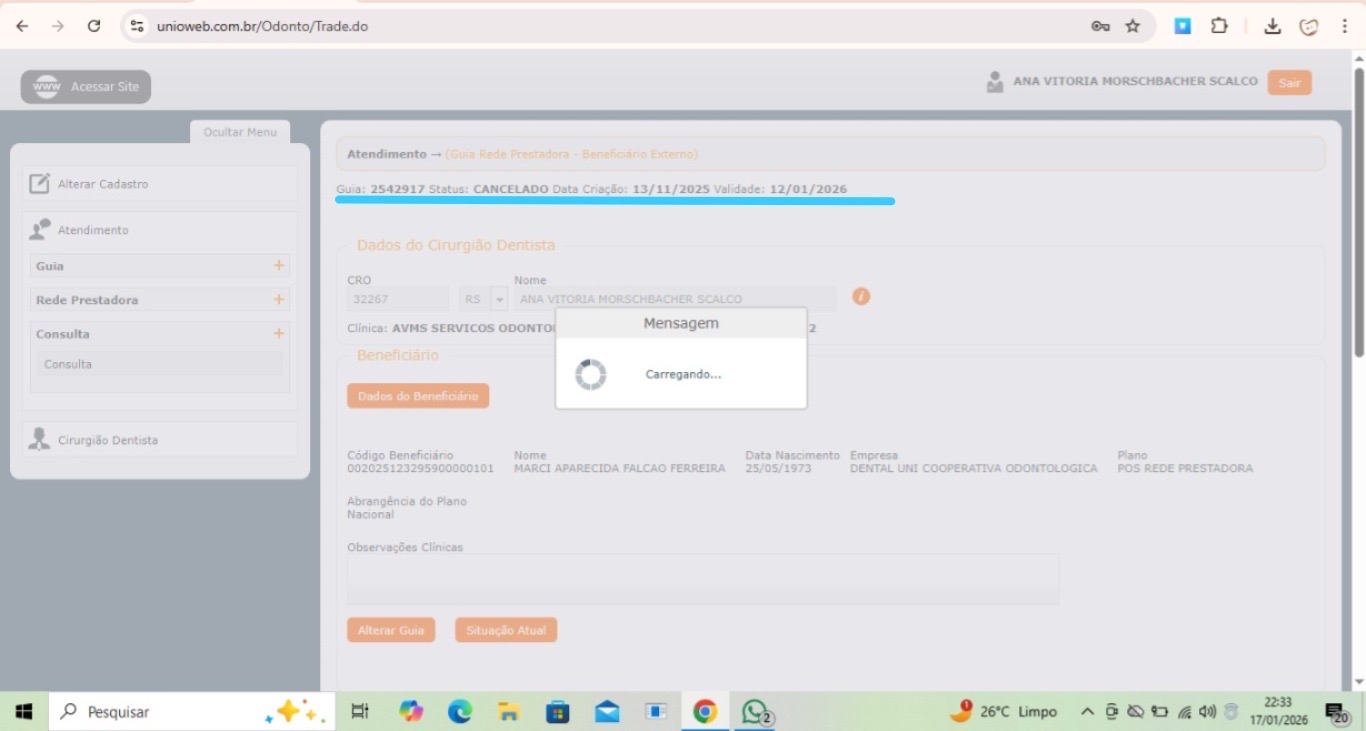The height and width of the screenshot is (731, 1366).
Task: Open the Chrome three-dot menu
Action: pyautogui.click(x=1345, y=26)
